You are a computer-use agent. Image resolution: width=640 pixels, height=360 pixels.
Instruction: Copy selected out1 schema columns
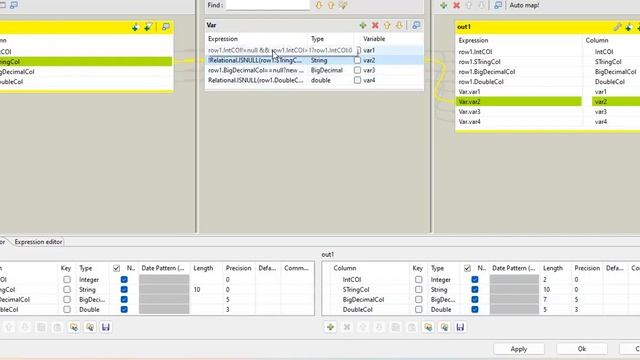point(396,327)
